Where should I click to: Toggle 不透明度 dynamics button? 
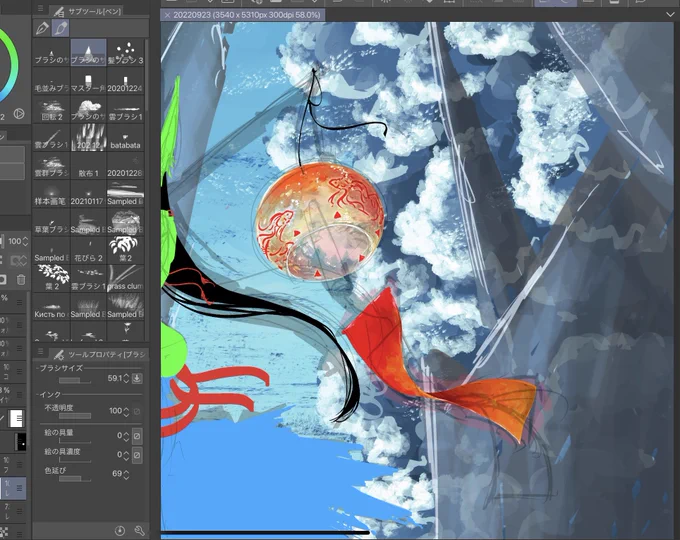[137, 411]
